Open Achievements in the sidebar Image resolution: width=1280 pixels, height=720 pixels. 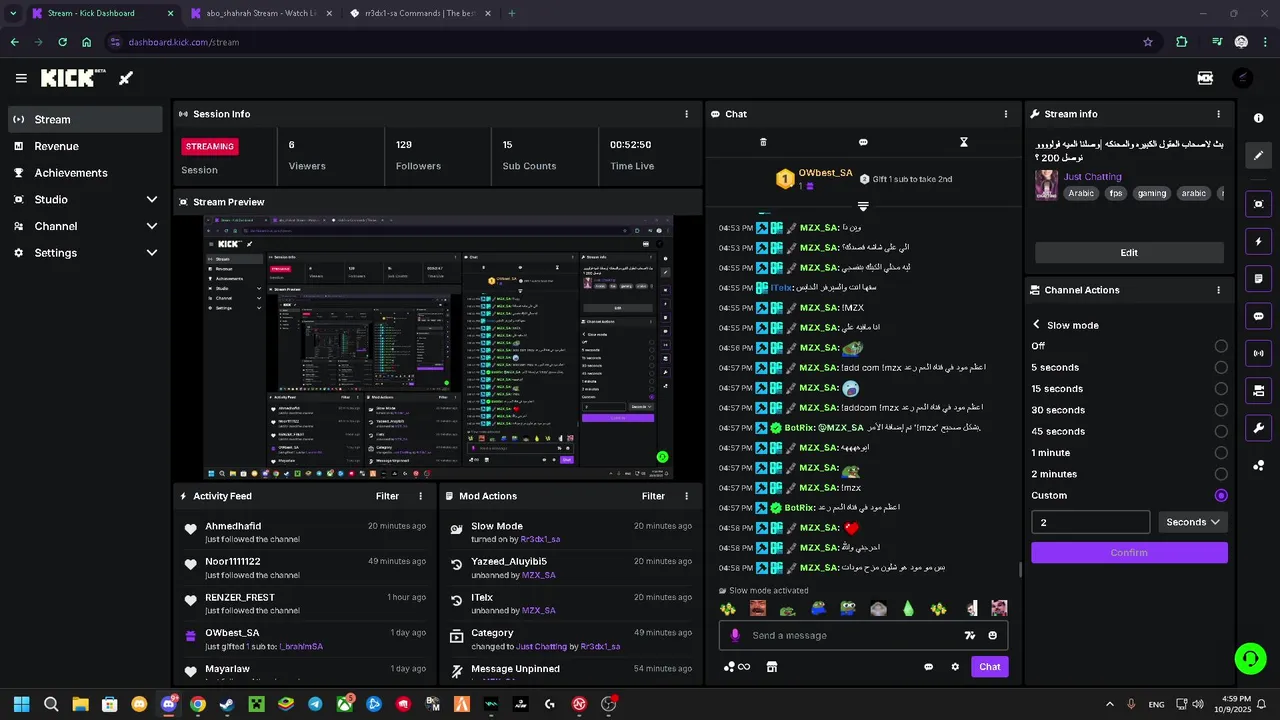[85, 173]
